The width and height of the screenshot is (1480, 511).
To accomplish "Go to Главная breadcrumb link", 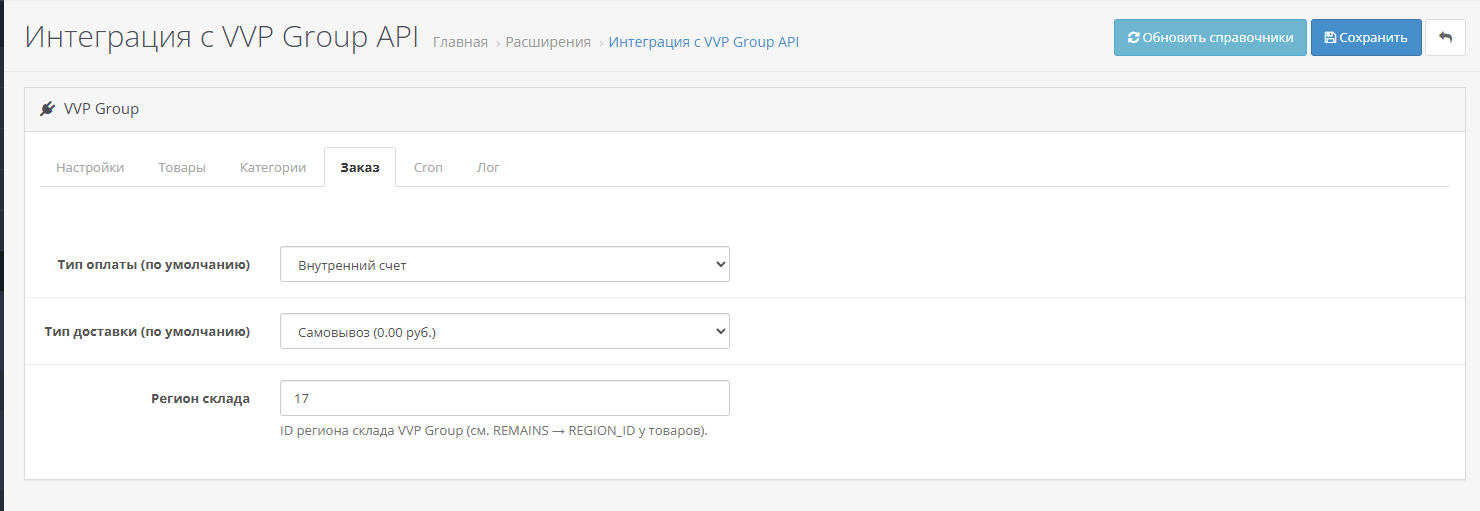I will click(x=460, y=42).
